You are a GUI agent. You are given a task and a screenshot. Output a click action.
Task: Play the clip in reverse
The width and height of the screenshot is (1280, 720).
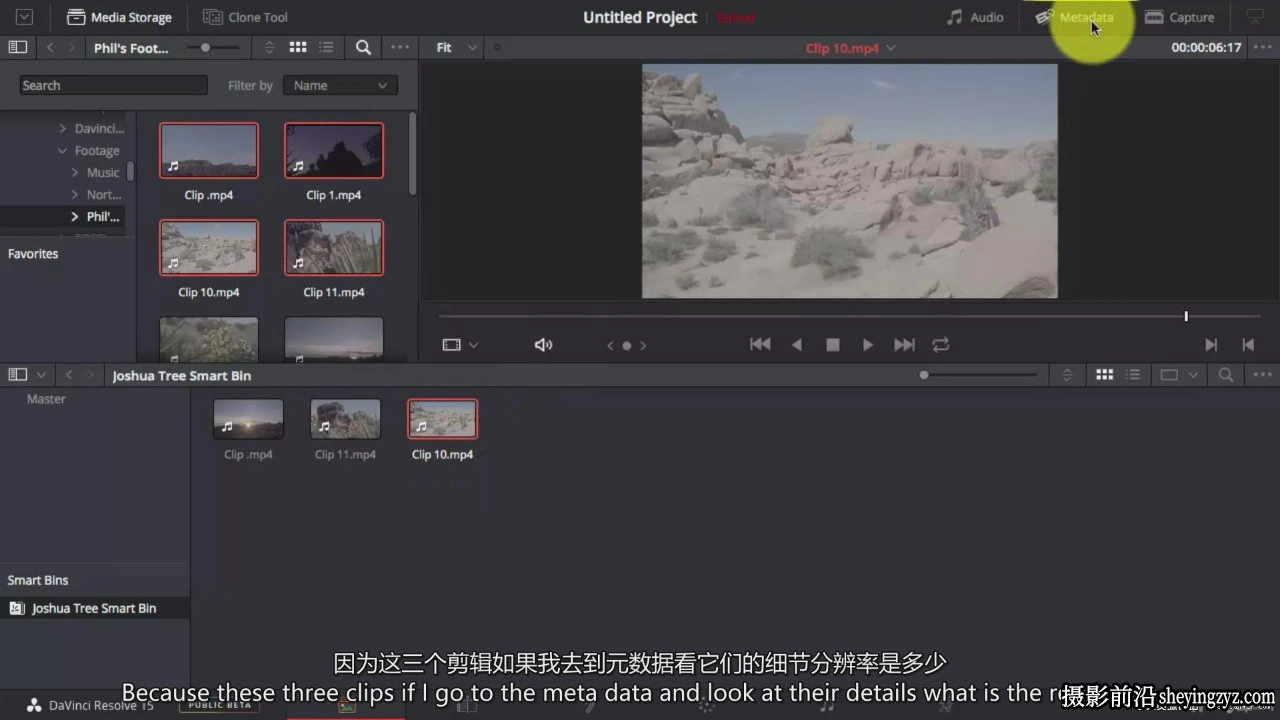click(x=797, y=344)
